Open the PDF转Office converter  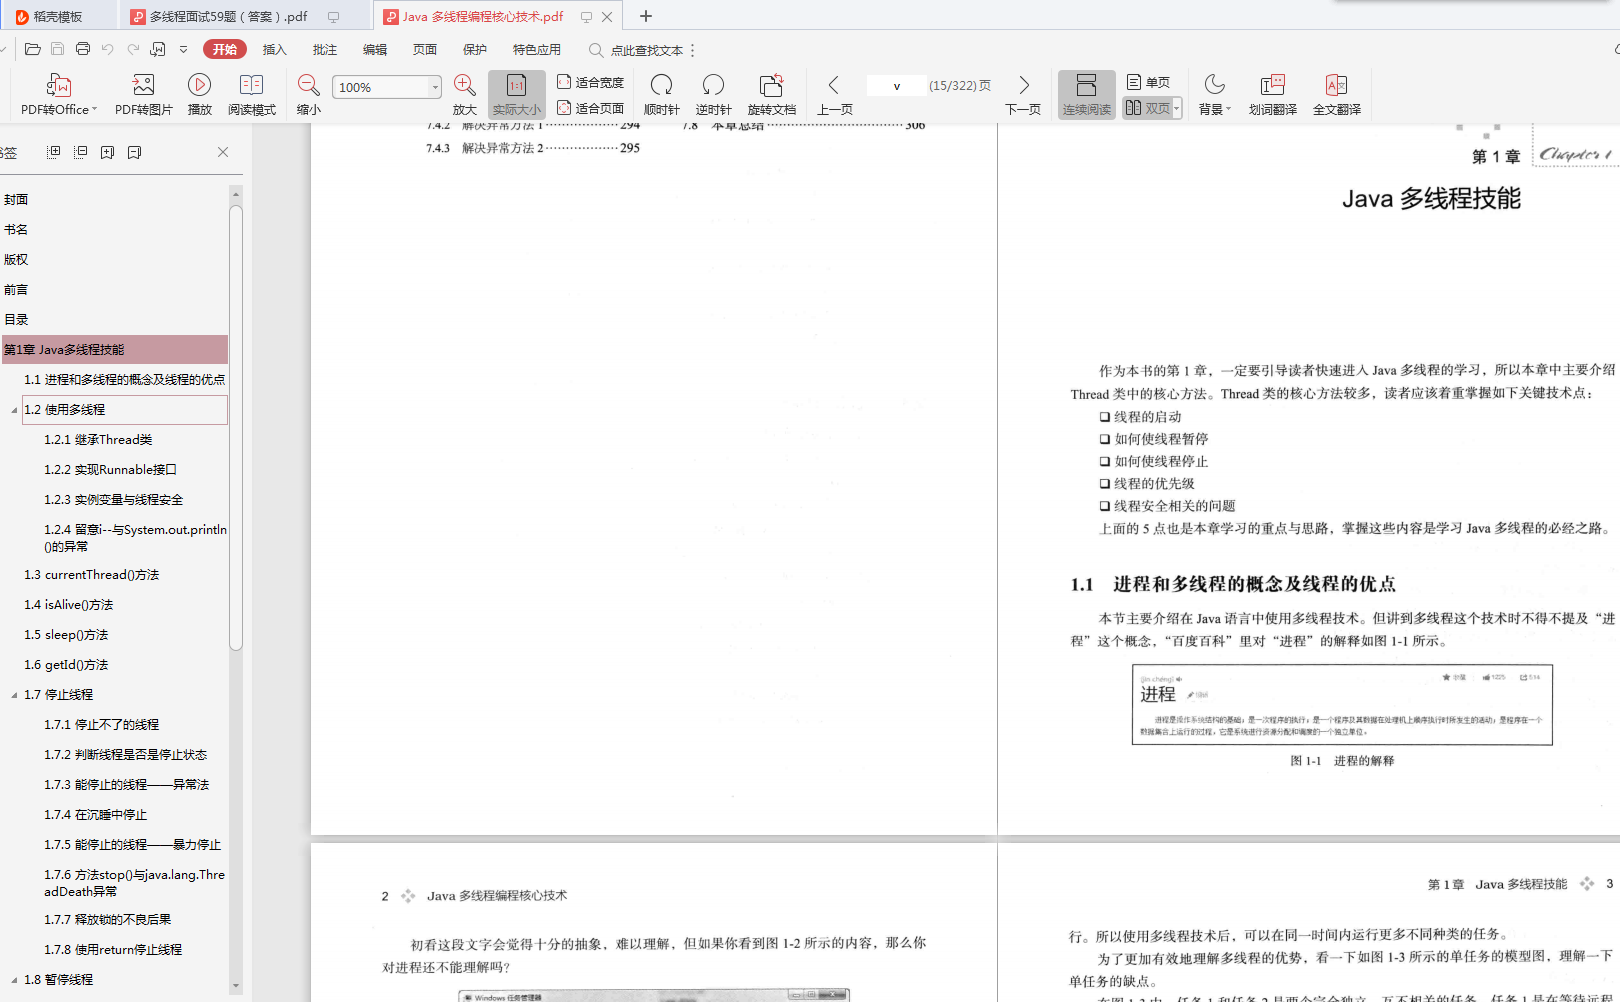click(58, 95)
